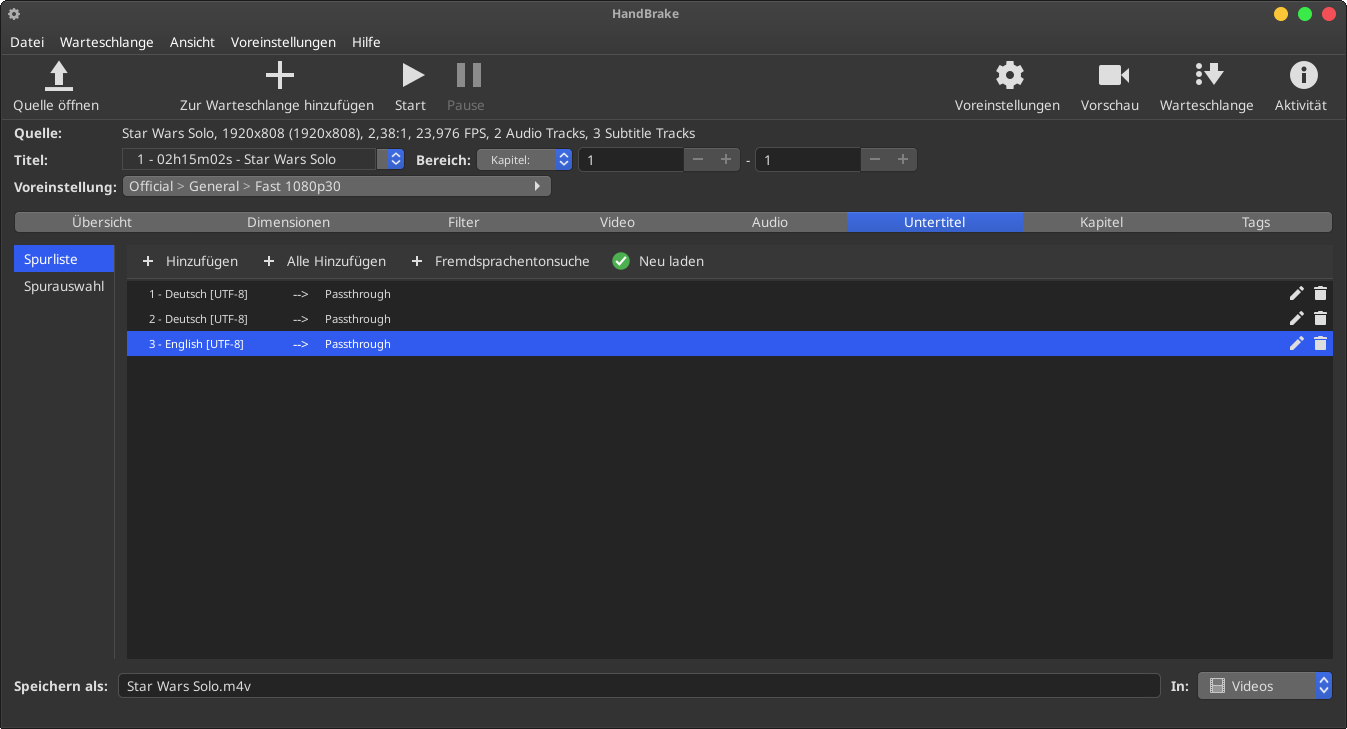Click the green Neu laden check icon
This screenshot has width=1347, height=729.
point(621,261)
